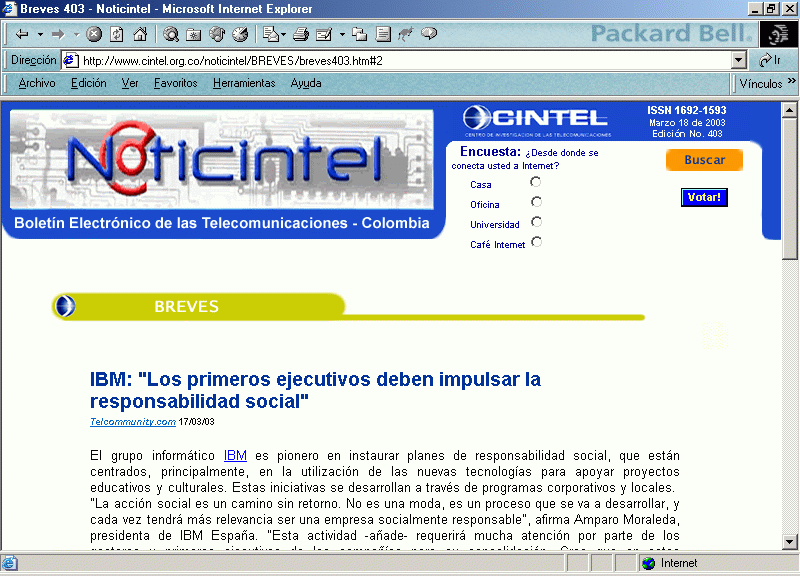Open the Archivo menu

tap(37, 83)
